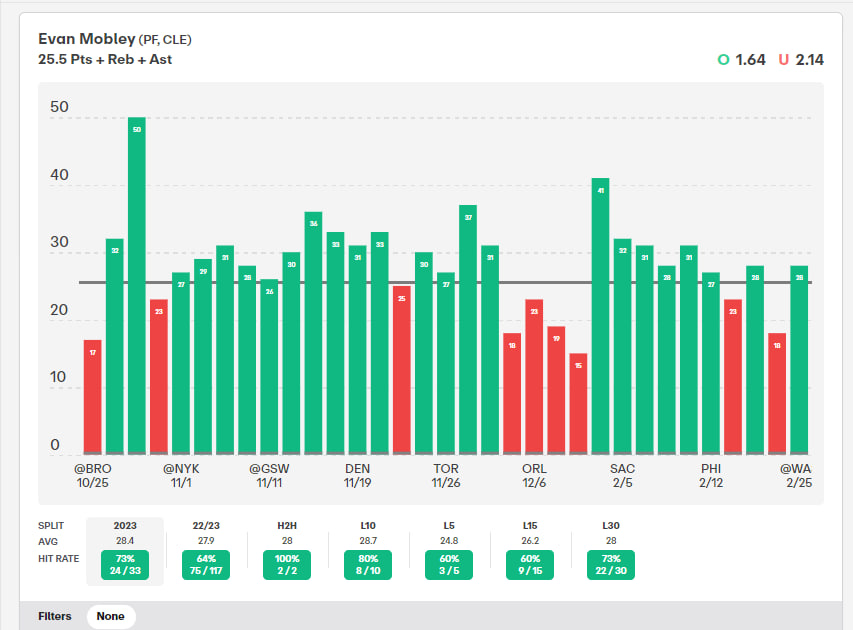Click the red bar labeled 17
Screen dimensions: 853x630
pyautogui.click(x=92, y=397)
